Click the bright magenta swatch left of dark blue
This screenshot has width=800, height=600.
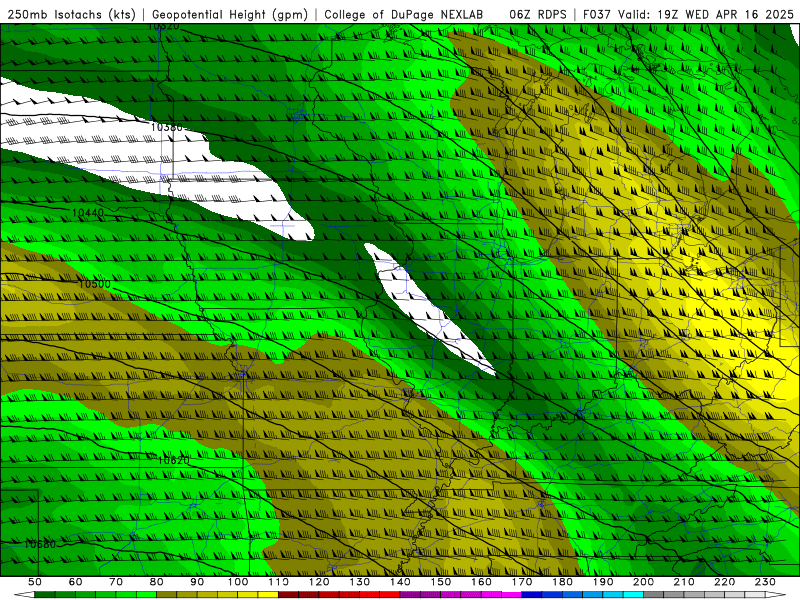511,594
